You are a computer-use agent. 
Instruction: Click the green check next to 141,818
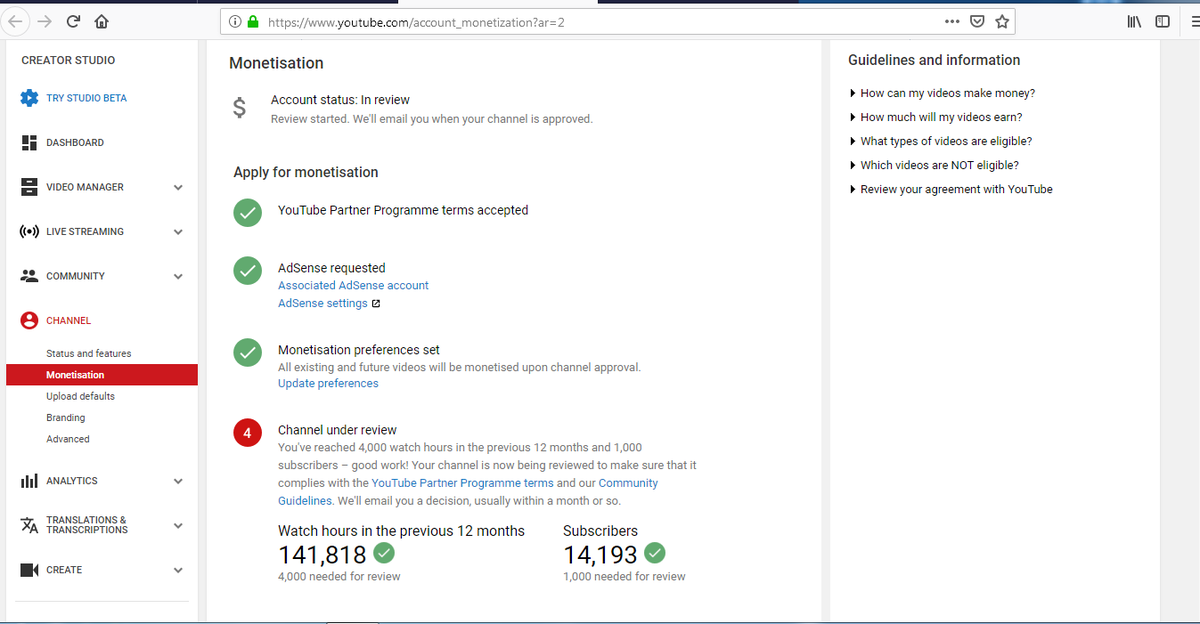click(x=383, y=553)
